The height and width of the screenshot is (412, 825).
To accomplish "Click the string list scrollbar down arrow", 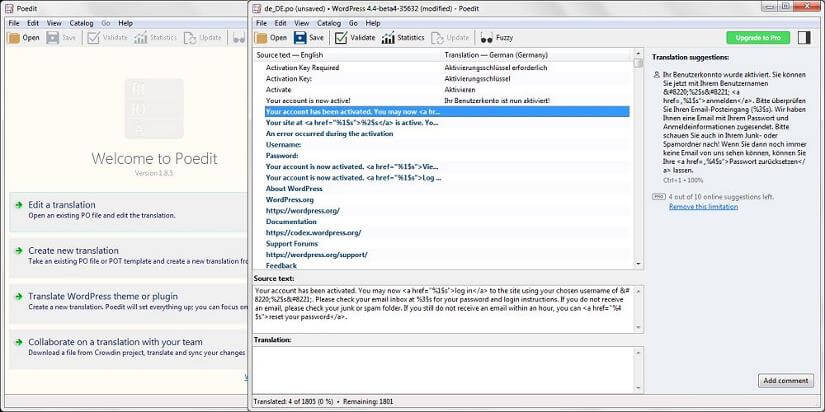I will coord(638,264).
